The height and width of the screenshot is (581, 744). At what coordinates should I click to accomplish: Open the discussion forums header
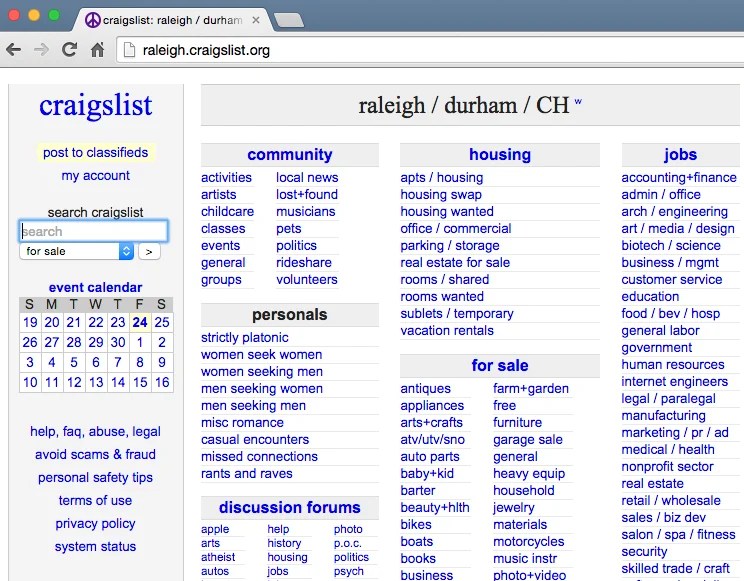(290, 507)
